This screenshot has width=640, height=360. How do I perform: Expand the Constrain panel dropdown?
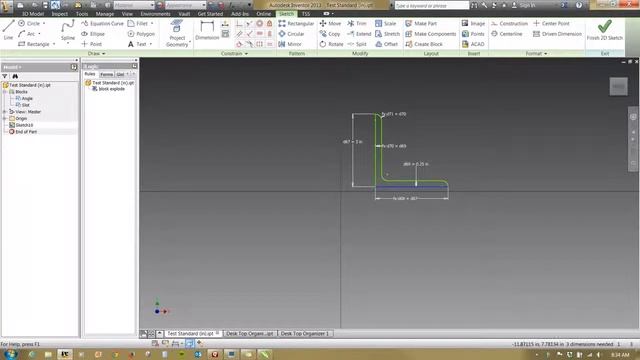(234, 53)
